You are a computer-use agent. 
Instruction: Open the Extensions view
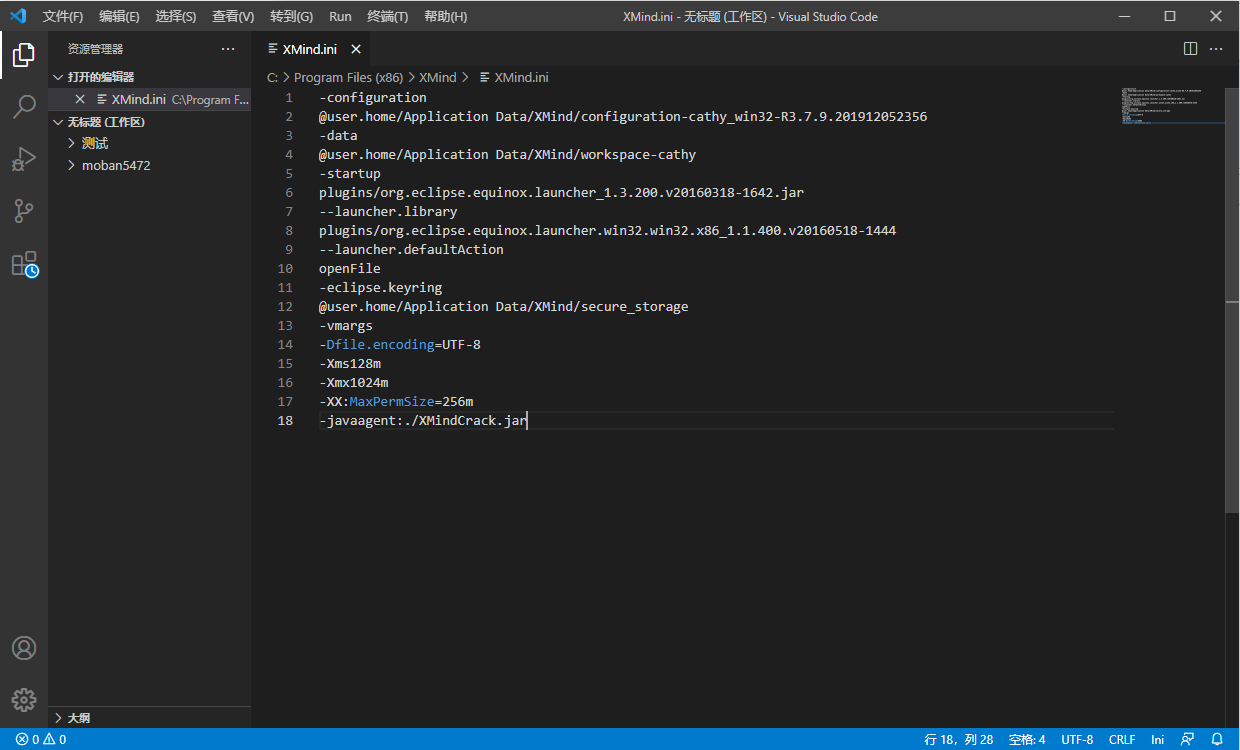pos(24,264)
